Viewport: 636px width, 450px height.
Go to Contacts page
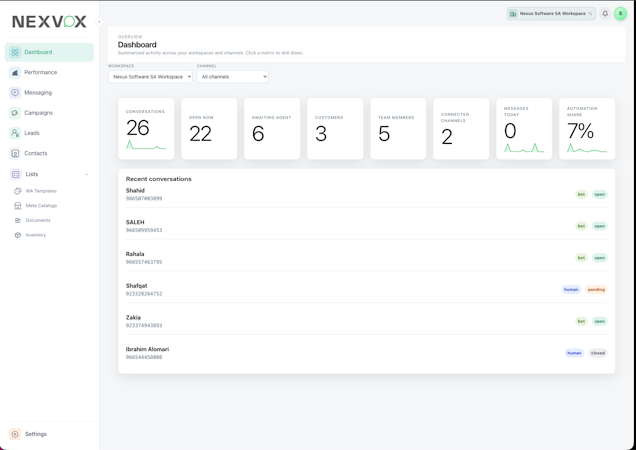[x=49, y=153]
